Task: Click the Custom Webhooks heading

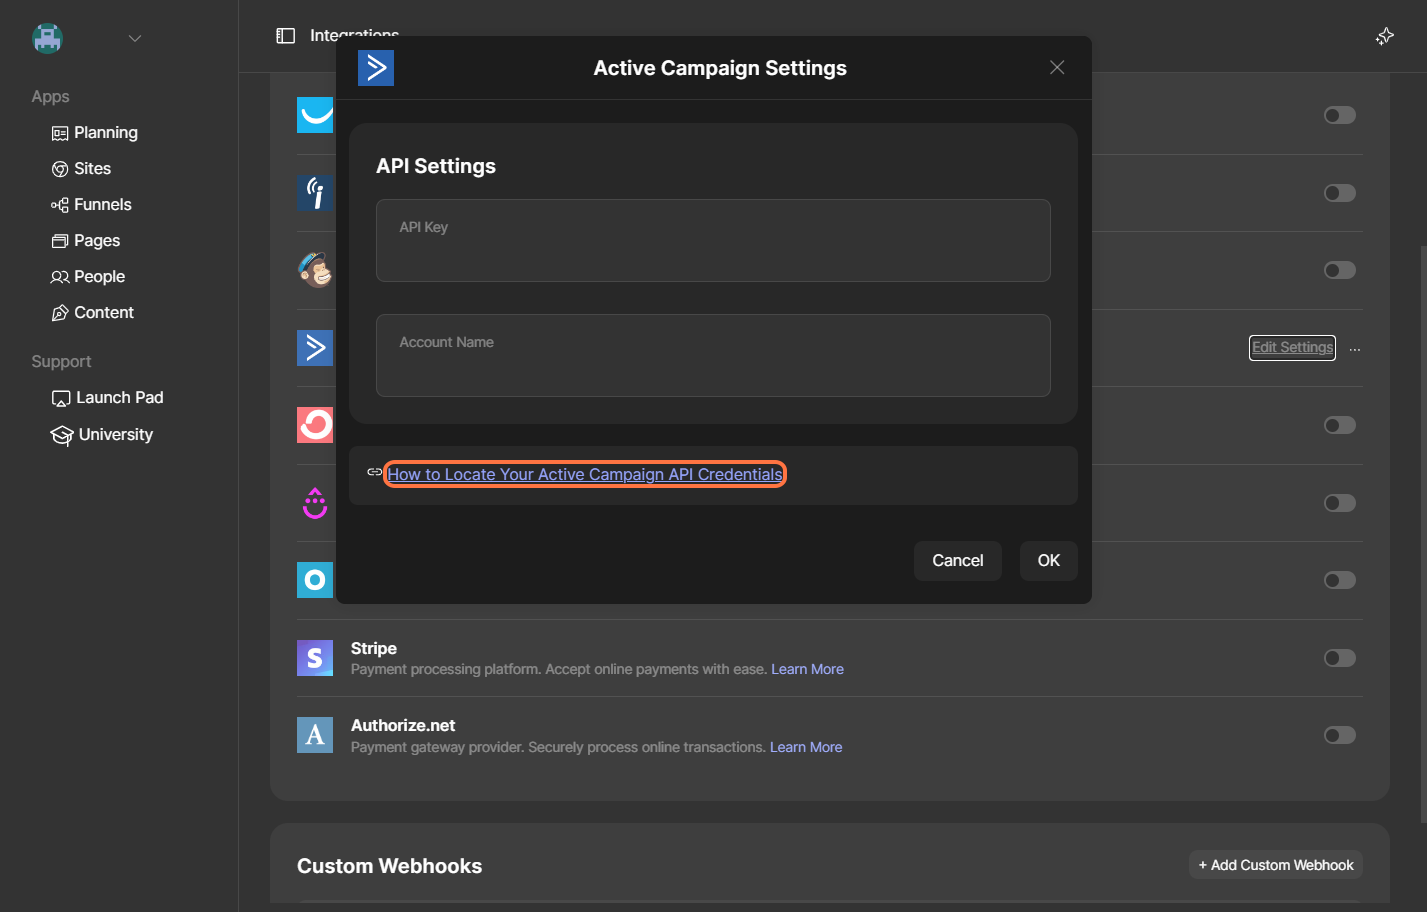Action: coord(389,866)
